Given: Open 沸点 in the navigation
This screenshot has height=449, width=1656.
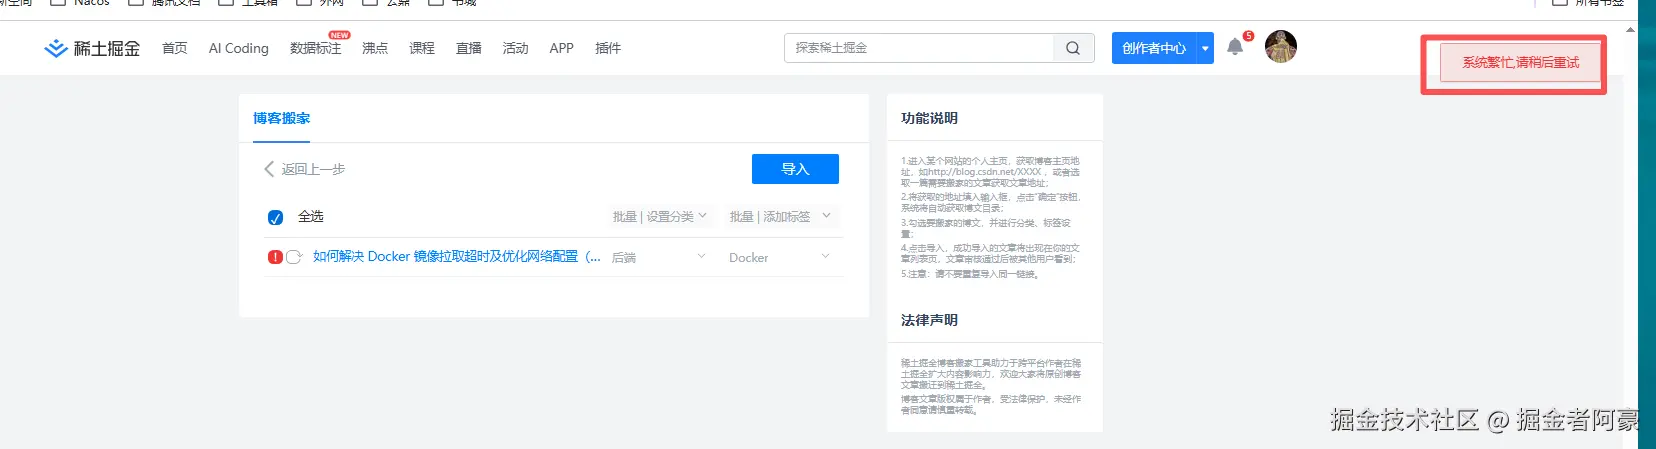Looking at the screenshot, I should (x=375, y=48).
